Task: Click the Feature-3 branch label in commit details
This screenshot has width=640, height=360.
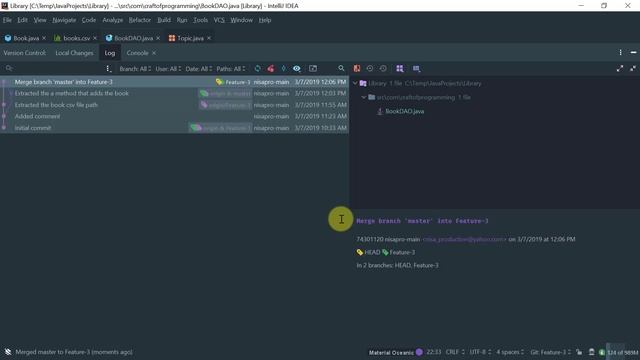Action: (402, 252)
